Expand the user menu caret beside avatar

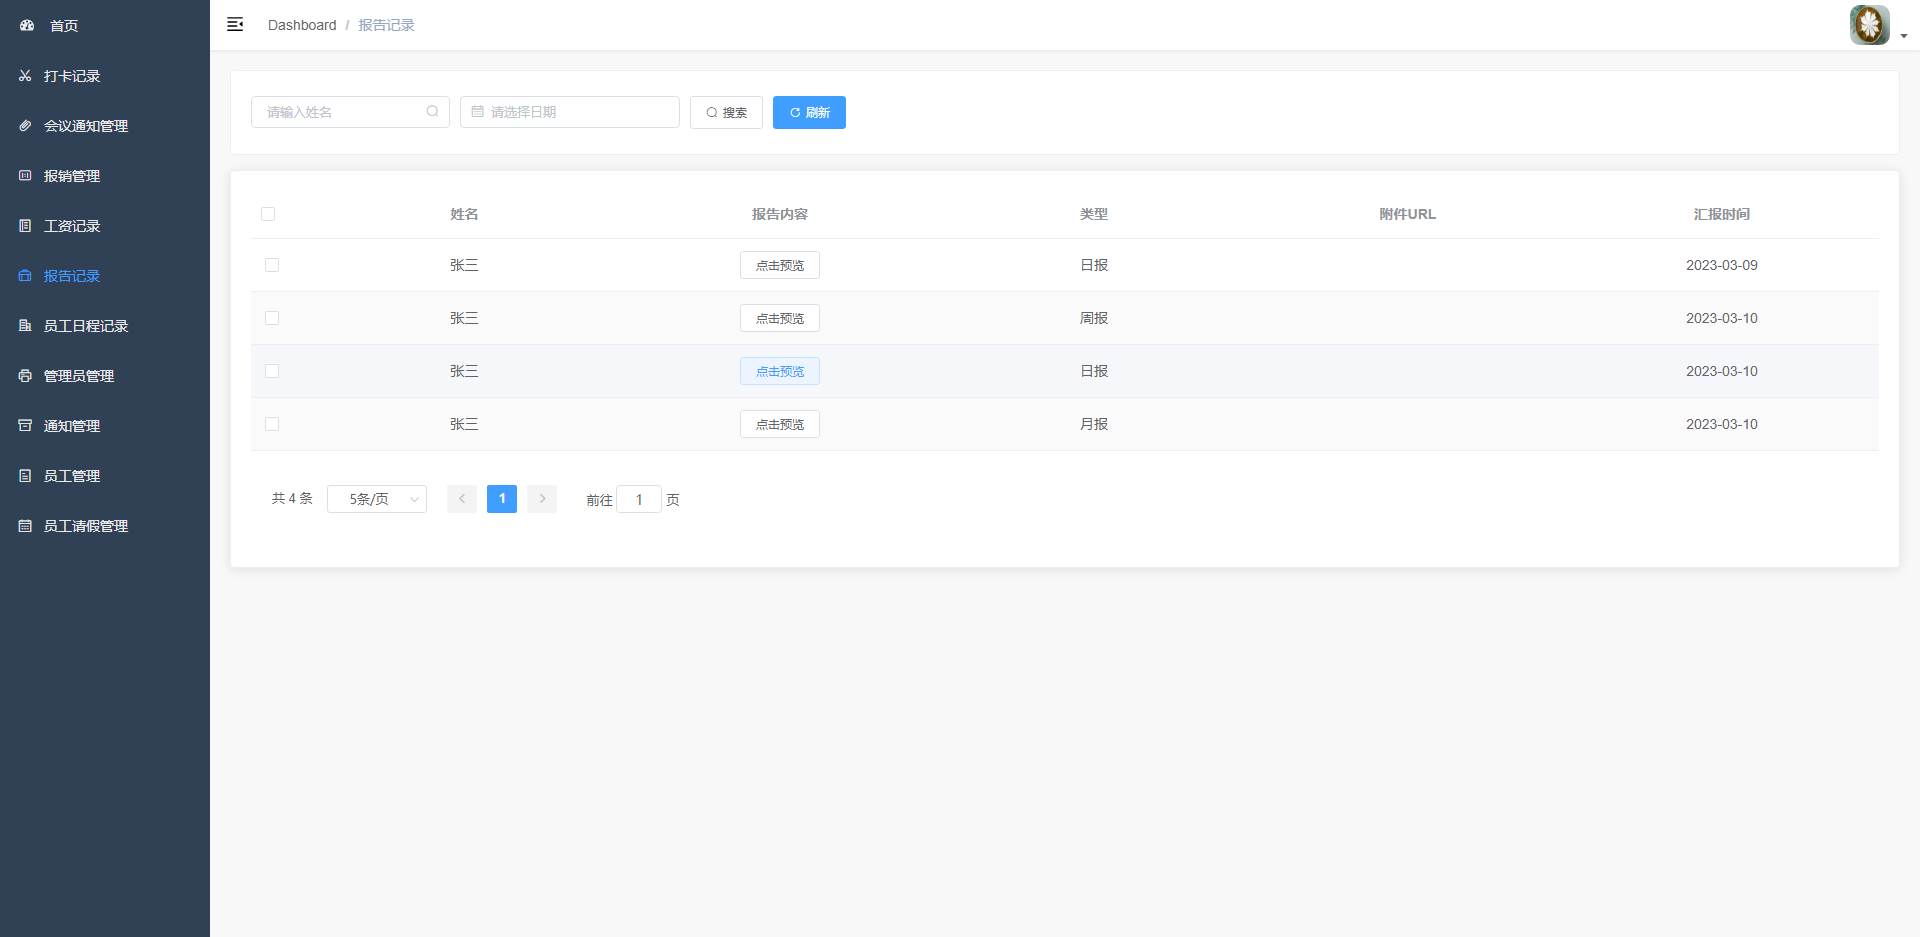coord(1904,36)
